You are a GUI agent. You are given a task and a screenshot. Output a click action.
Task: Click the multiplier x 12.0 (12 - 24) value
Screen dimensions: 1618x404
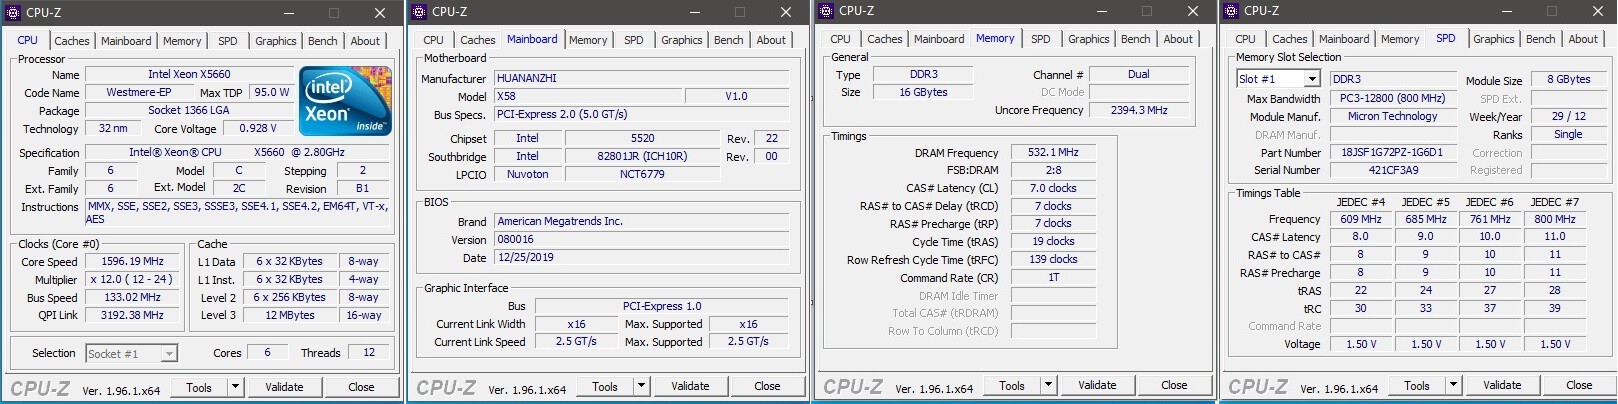(133, 279)
